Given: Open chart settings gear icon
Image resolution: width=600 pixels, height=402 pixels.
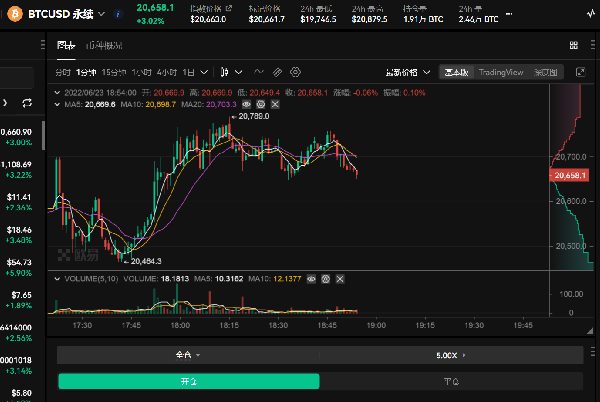Looking at the screenshot, I should coord(296,72).
